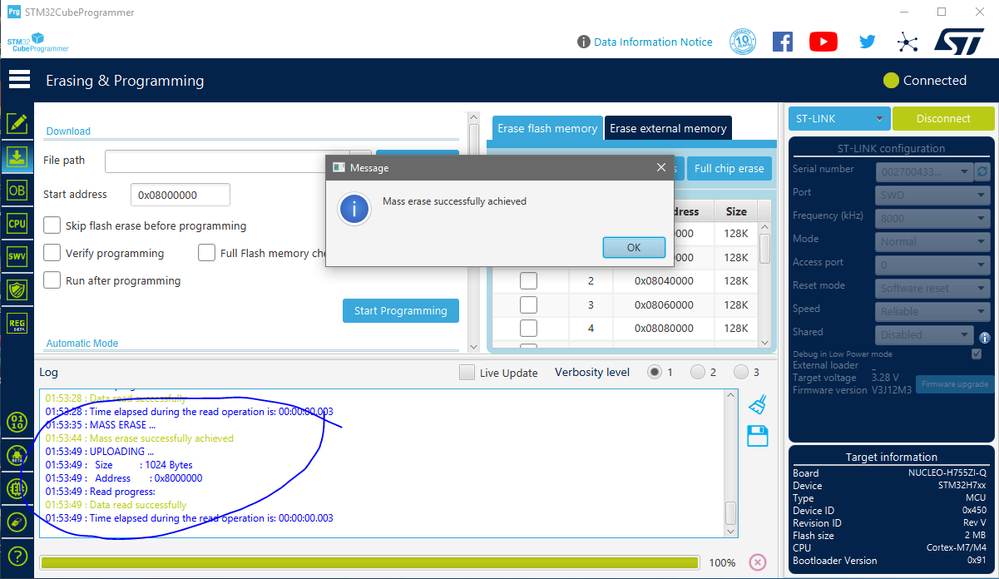Click the 10 years anniversary badge
999x579 pixels.
[x=742, y=42]
